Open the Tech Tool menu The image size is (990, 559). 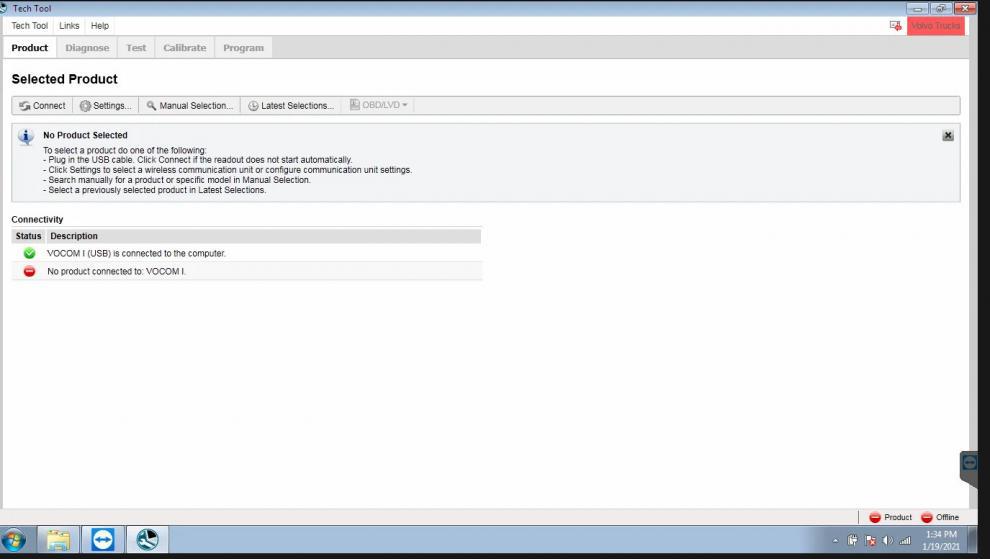[x=30, y=26]
